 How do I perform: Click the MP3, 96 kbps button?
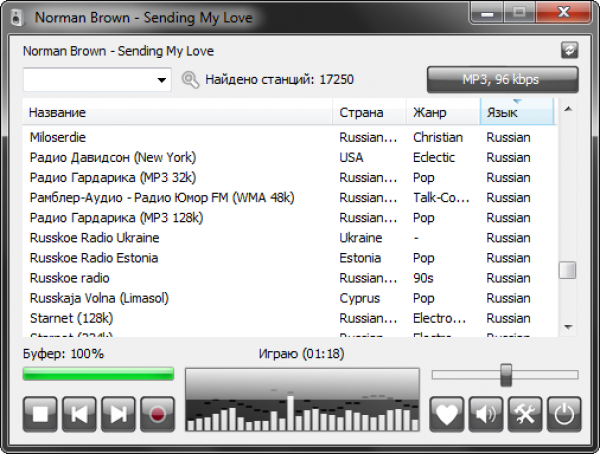(502, 80)
